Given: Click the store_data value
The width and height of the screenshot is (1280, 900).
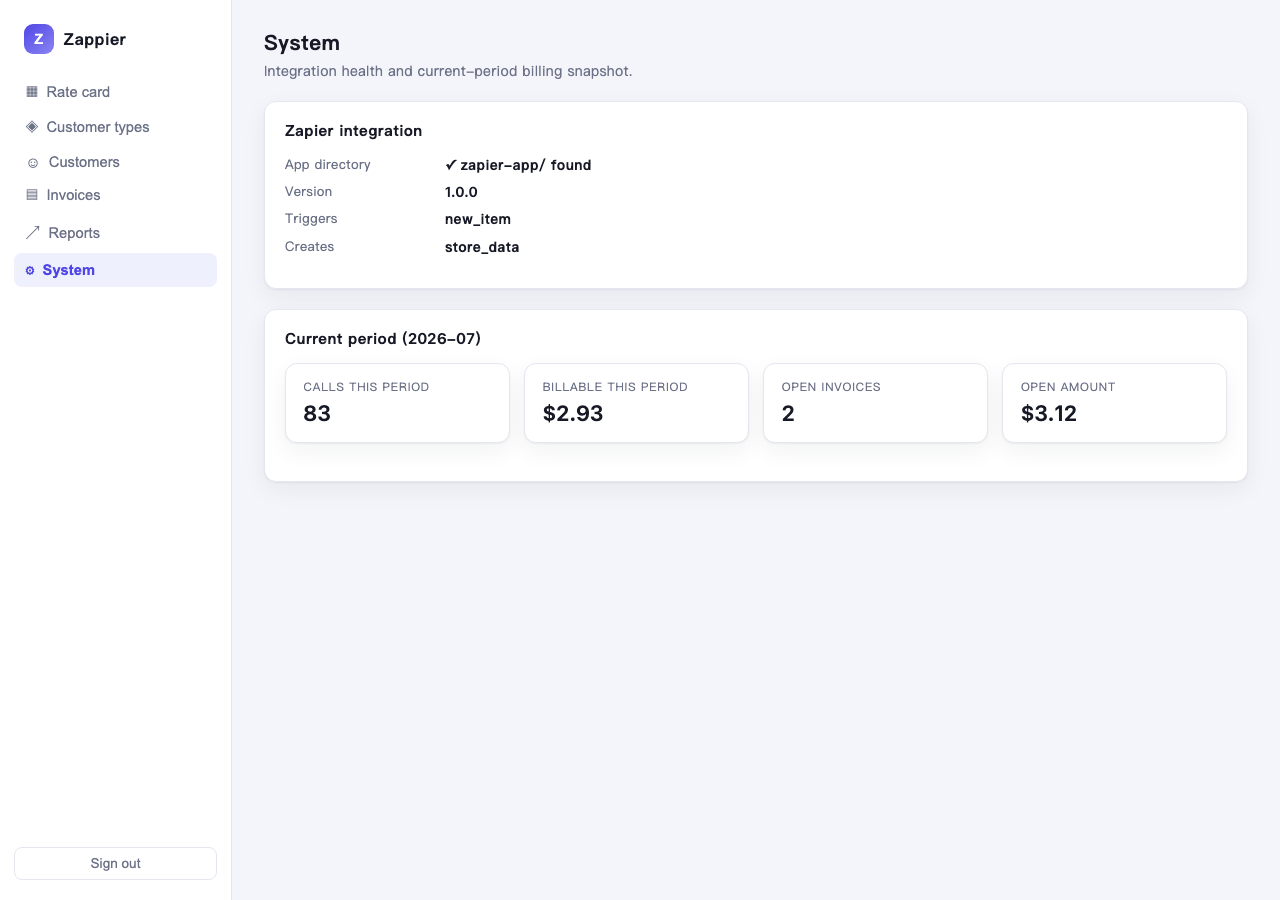Looking at the screenshot, I should 482,247.
